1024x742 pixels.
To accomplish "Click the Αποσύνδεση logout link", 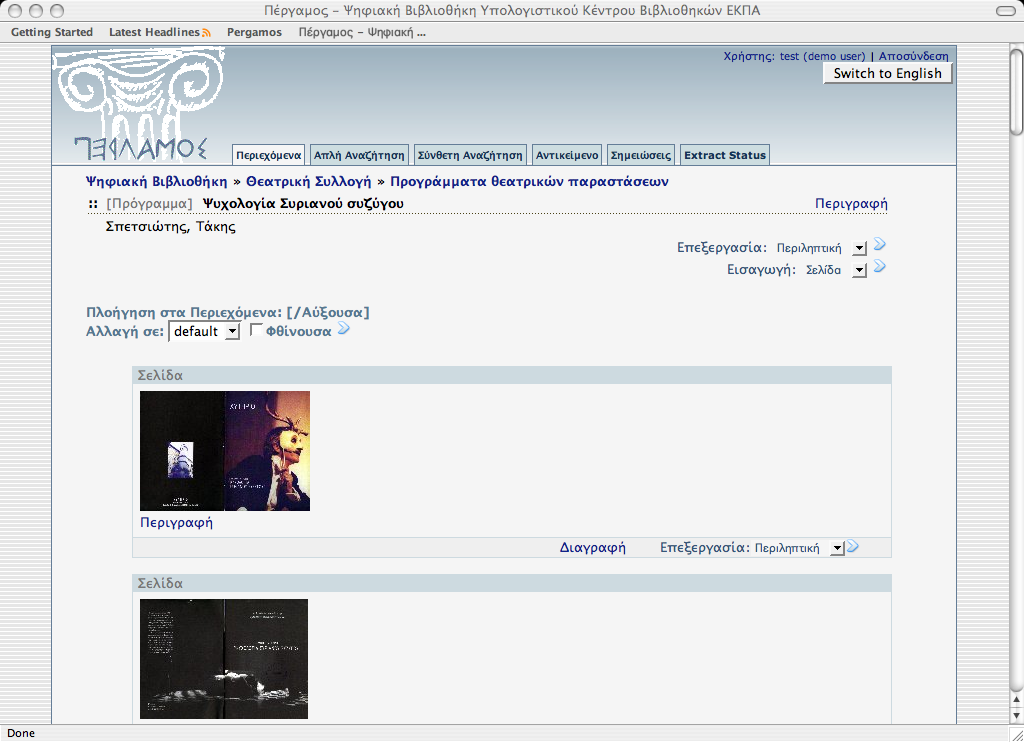I will pyautogui.click(x=914, y=56).
